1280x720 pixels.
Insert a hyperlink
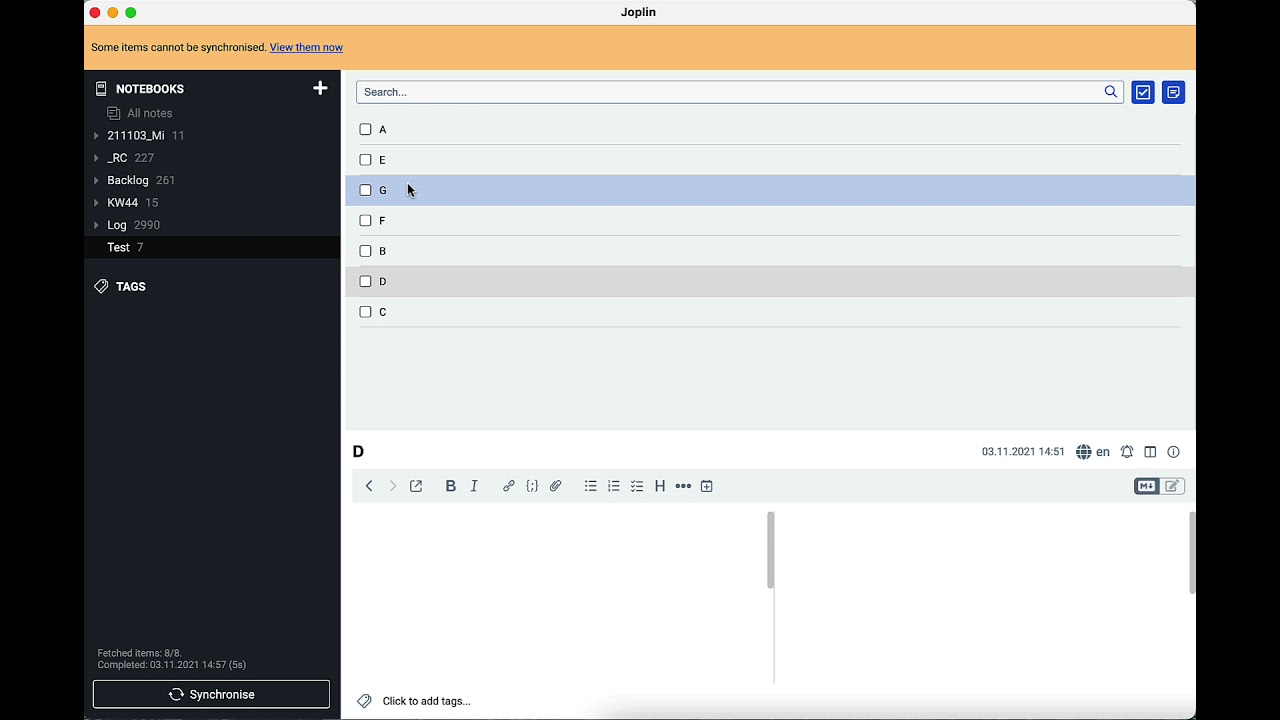tap(509, 486)
